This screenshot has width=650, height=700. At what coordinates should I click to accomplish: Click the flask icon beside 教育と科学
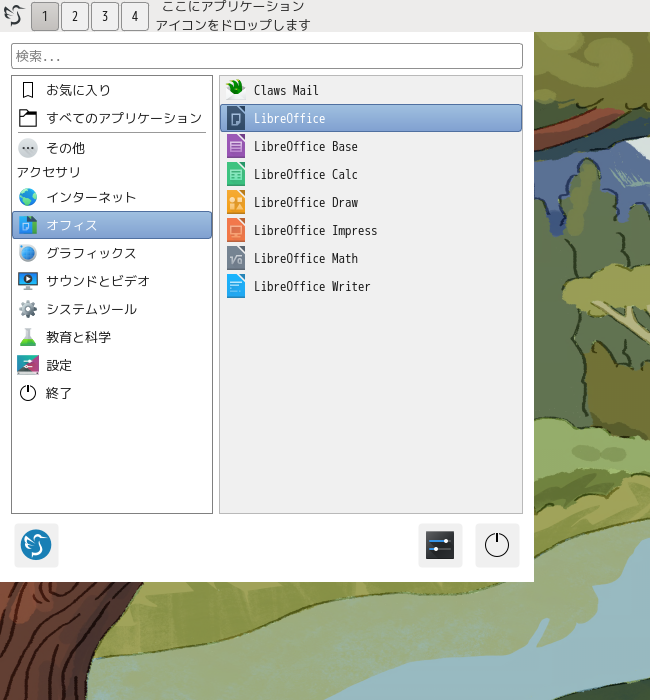[x=28, y=337]
